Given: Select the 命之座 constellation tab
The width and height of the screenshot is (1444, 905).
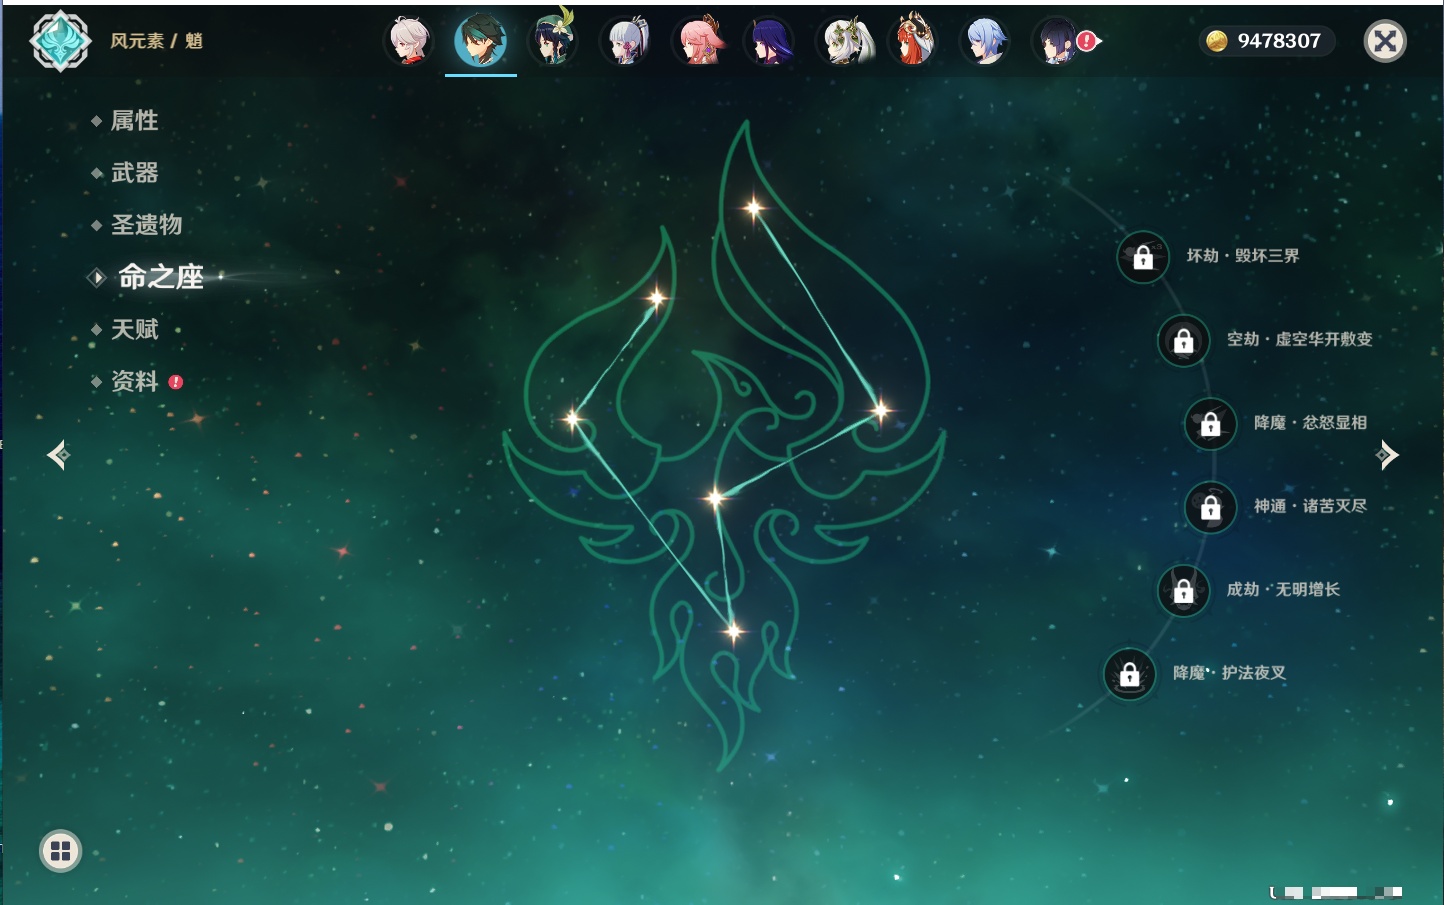Looking at the screenshot, I should (x=160, y=277).
